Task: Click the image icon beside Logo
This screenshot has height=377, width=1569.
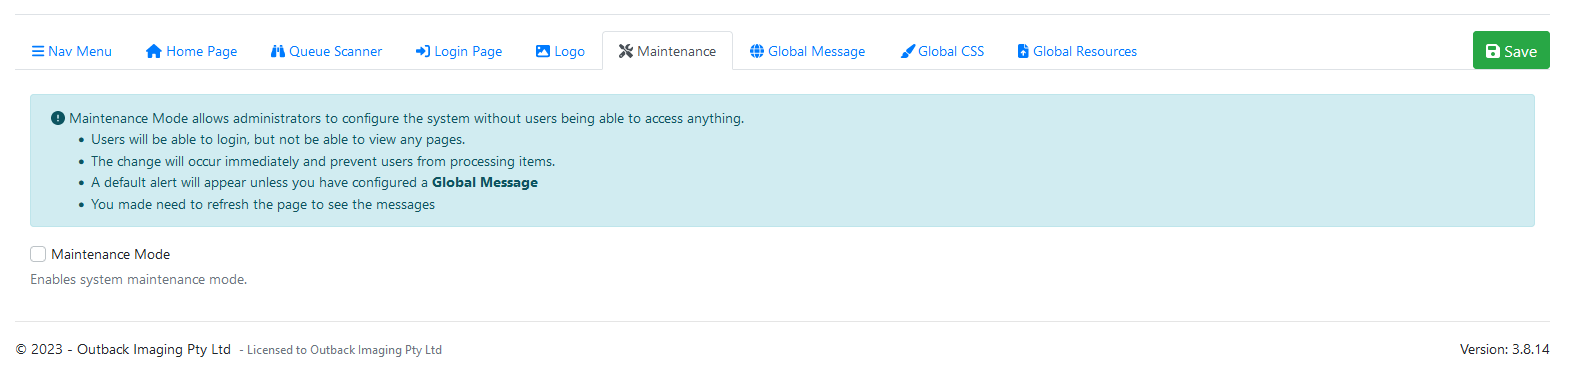Action: (x=543, y=51)
